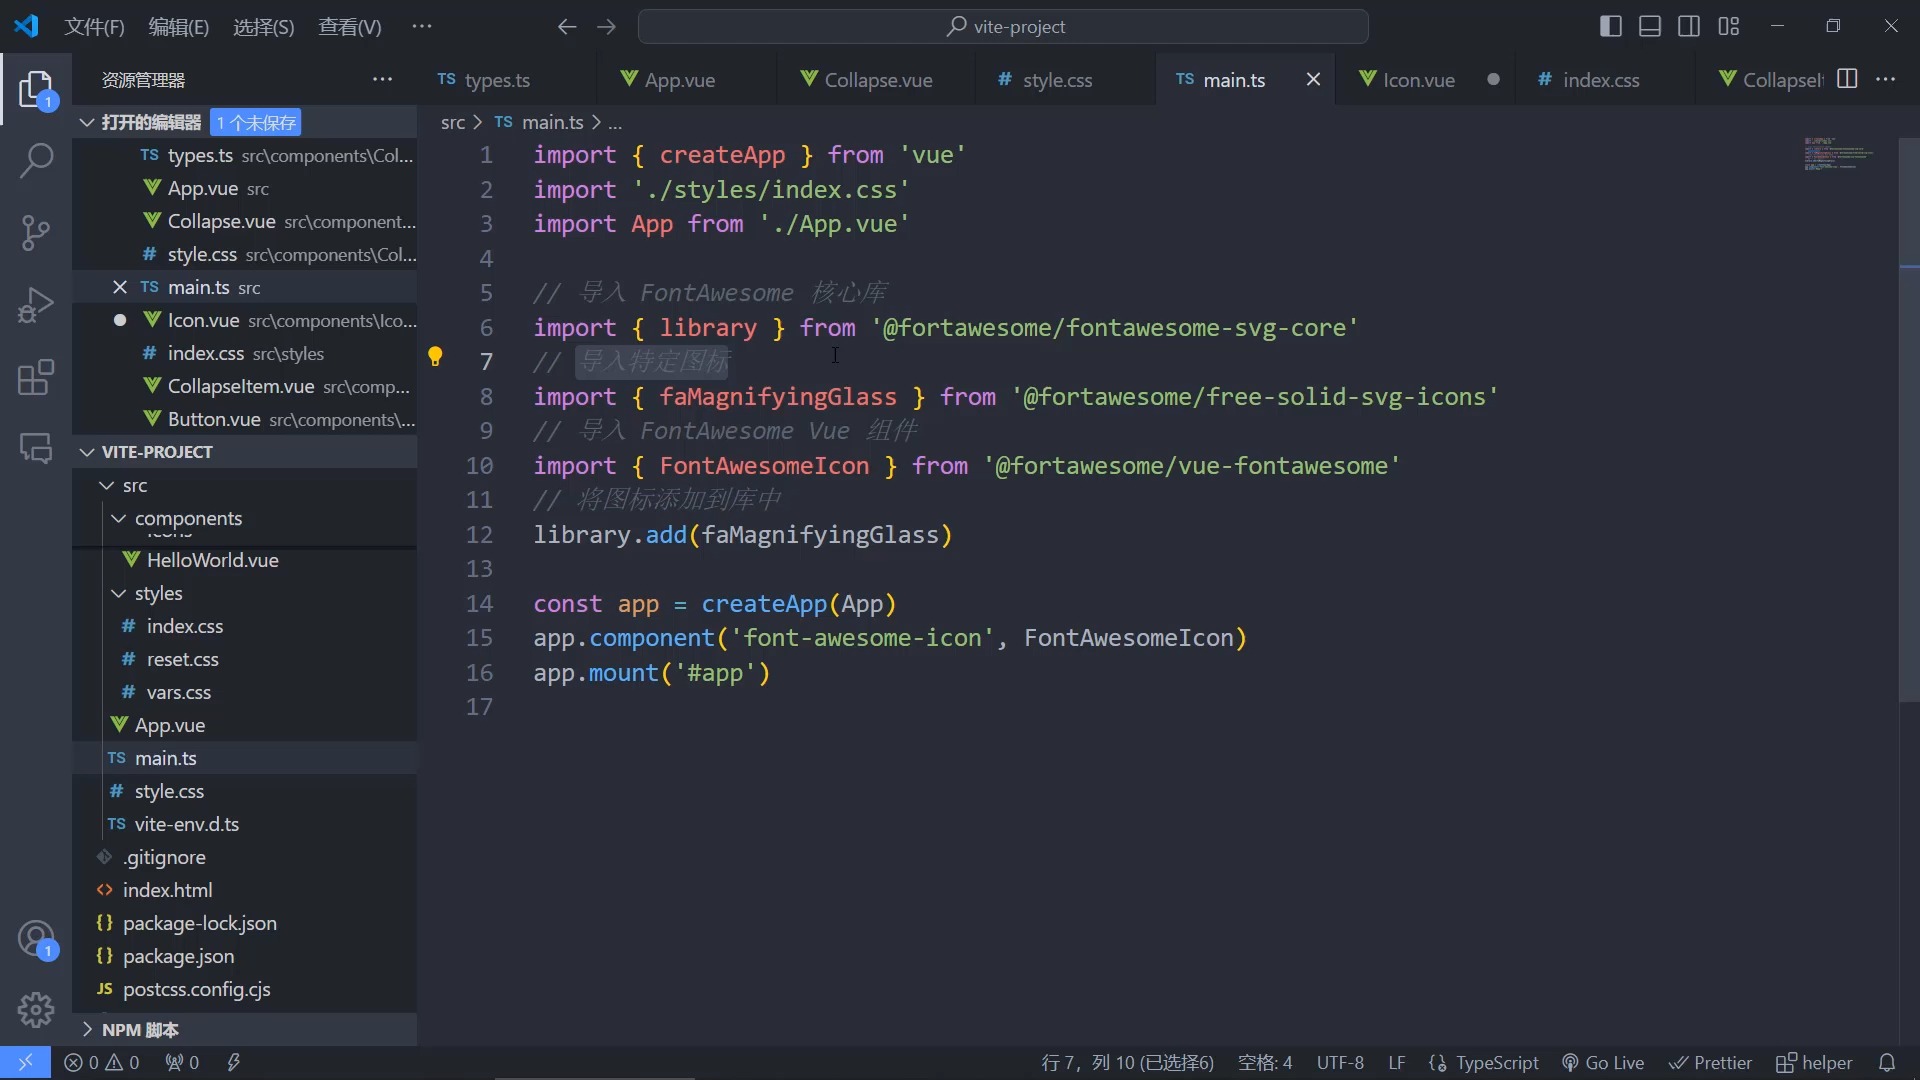This screenshot has width=1920, height=1080.
Task: Collapse the src folder
Action: coord(107,485)
